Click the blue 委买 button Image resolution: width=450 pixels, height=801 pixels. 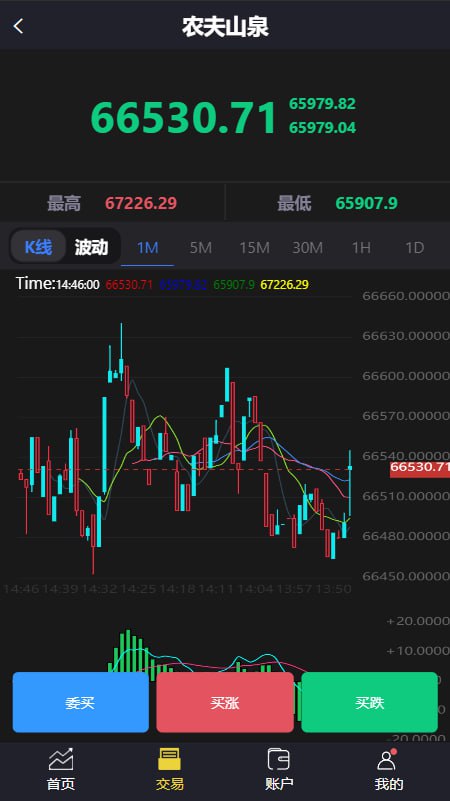(x=81, y=702)
